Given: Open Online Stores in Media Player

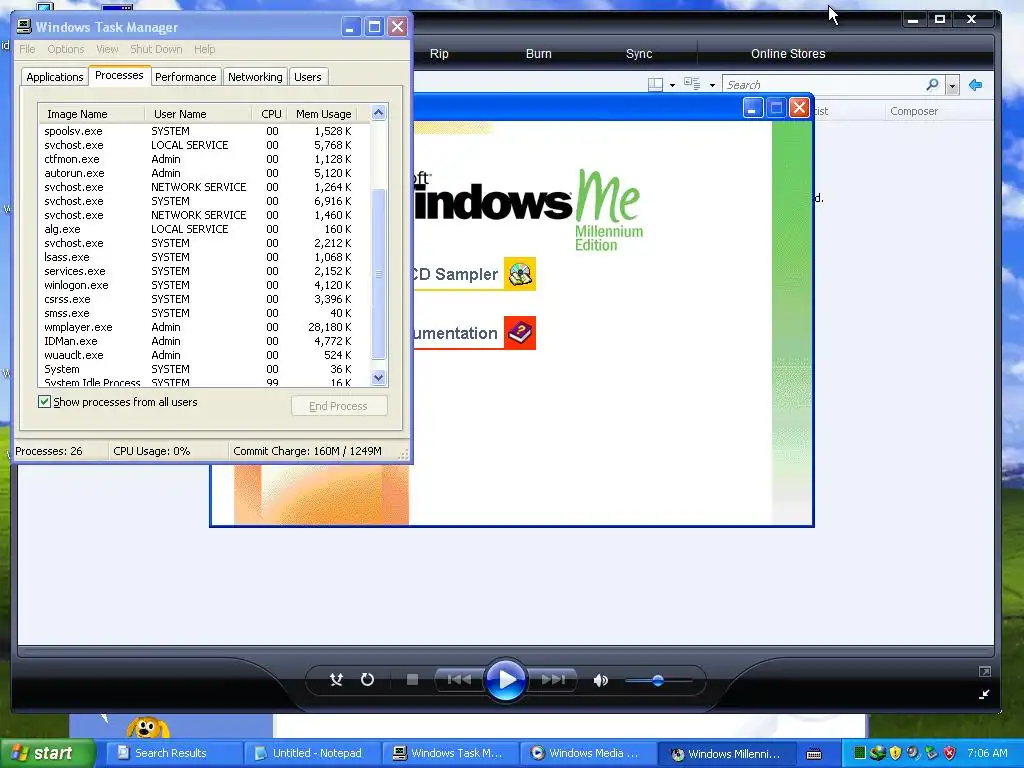Looking at the screenshot, I should click(788, 54).
